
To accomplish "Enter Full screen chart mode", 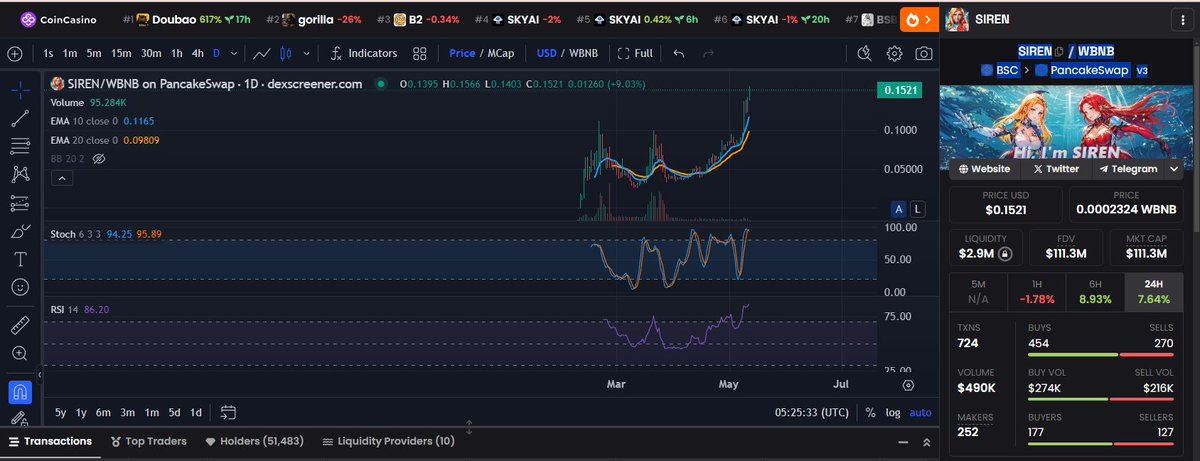I will pyautogui.click(x=635, y=53).
